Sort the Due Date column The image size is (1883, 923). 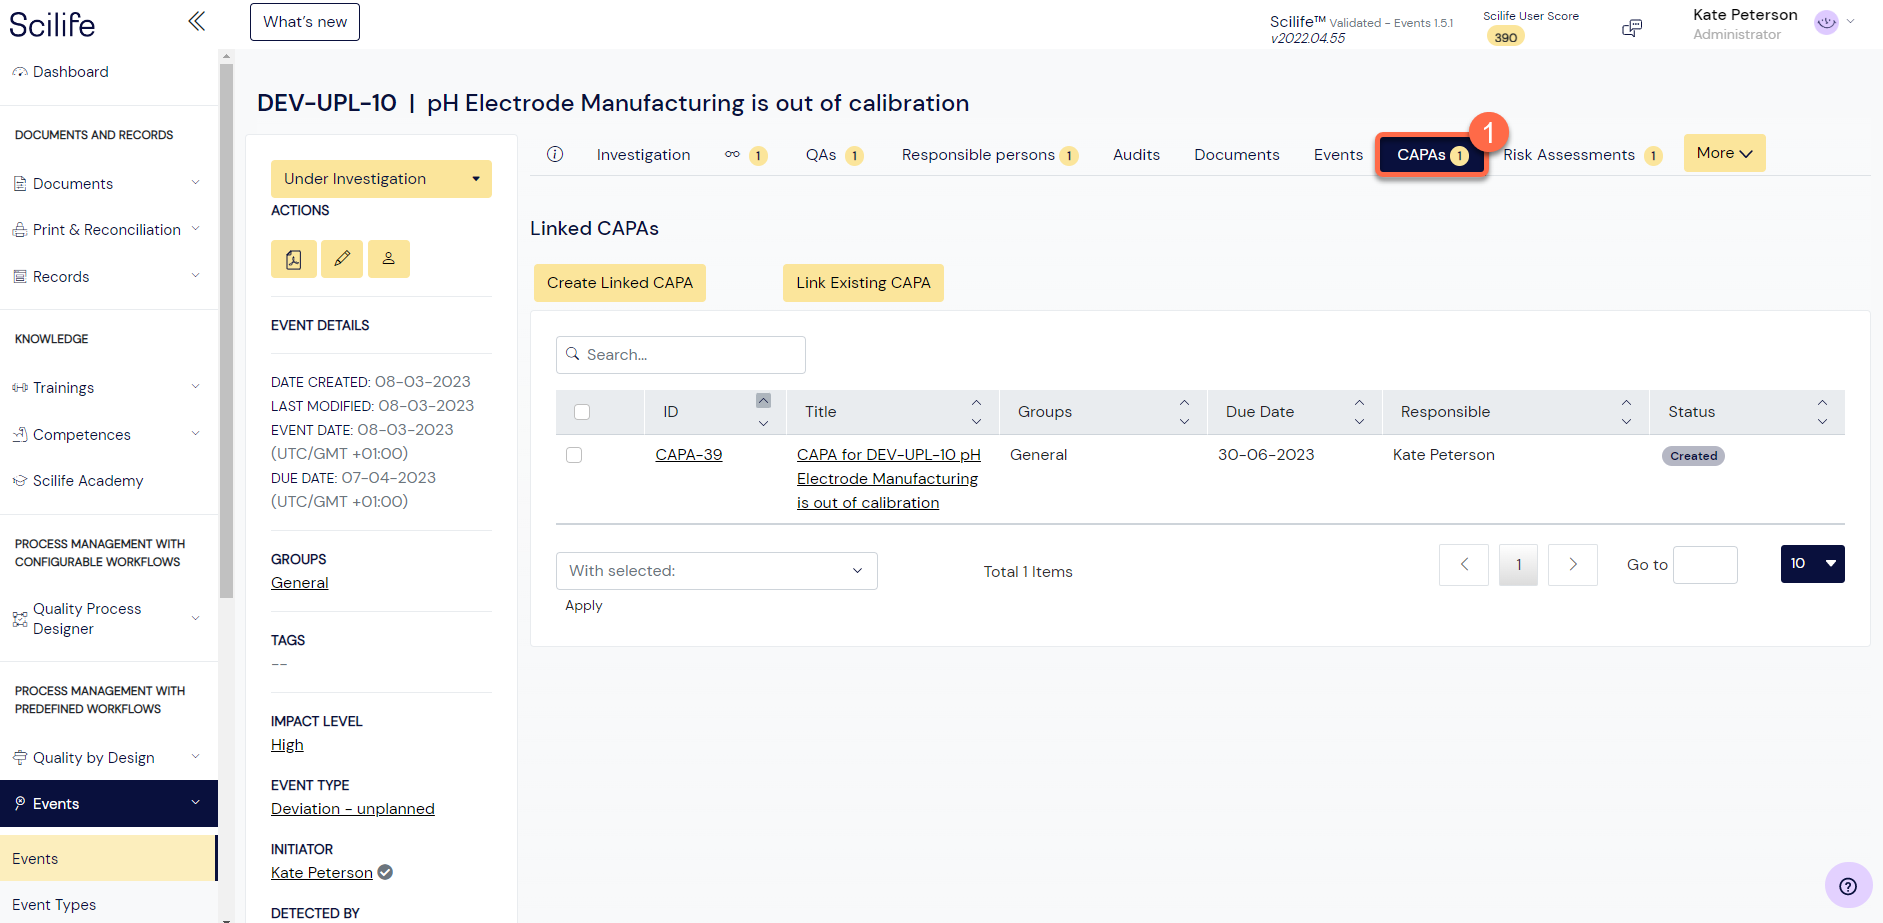(x=1359, y=412)
